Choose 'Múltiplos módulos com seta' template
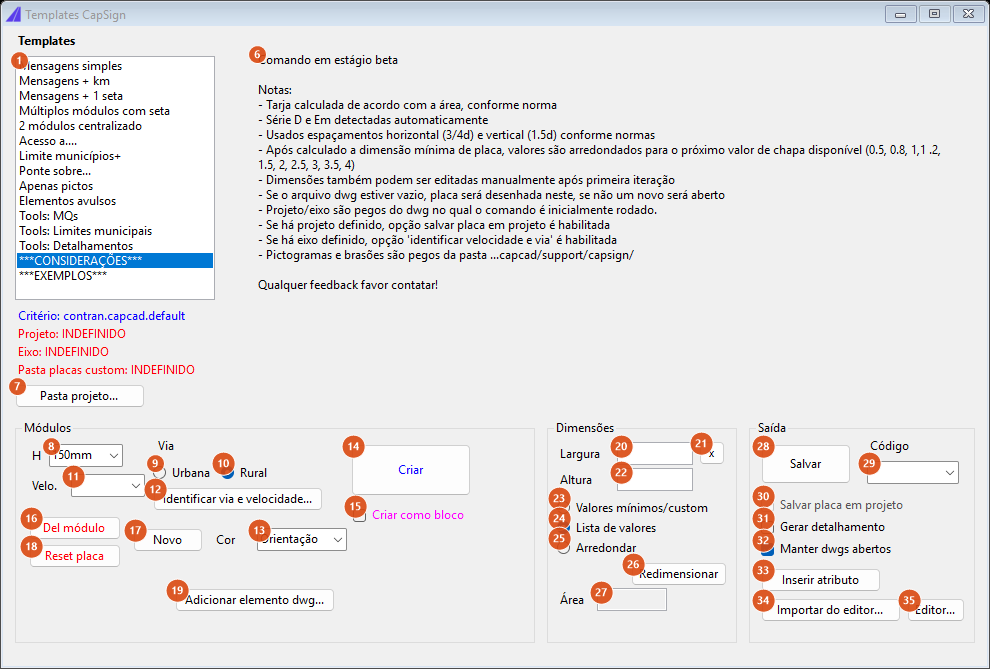 [115, 111]
